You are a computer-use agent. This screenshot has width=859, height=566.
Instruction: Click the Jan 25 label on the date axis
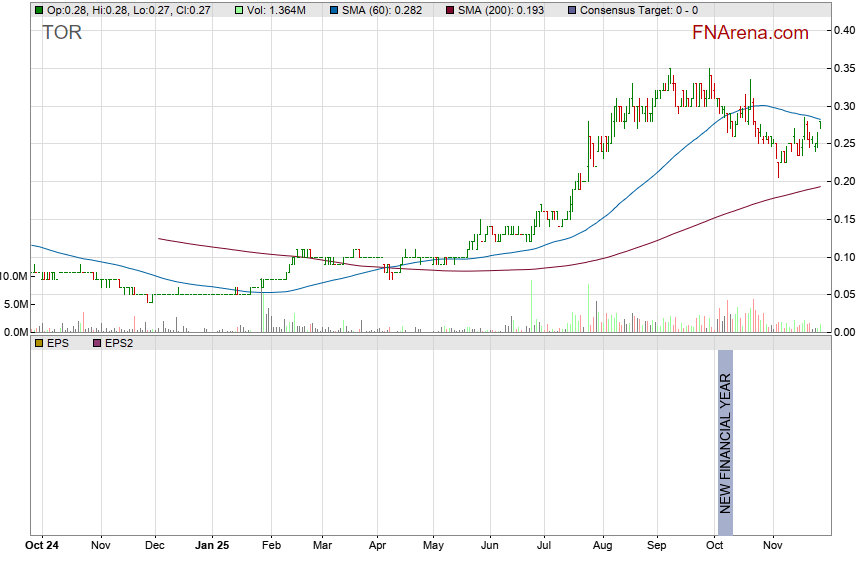click(210, 547)
